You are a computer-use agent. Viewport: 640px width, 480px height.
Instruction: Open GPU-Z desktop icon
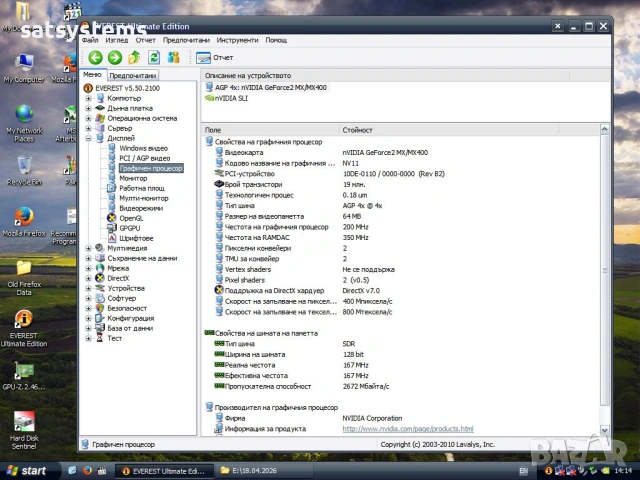click(24, 376)
